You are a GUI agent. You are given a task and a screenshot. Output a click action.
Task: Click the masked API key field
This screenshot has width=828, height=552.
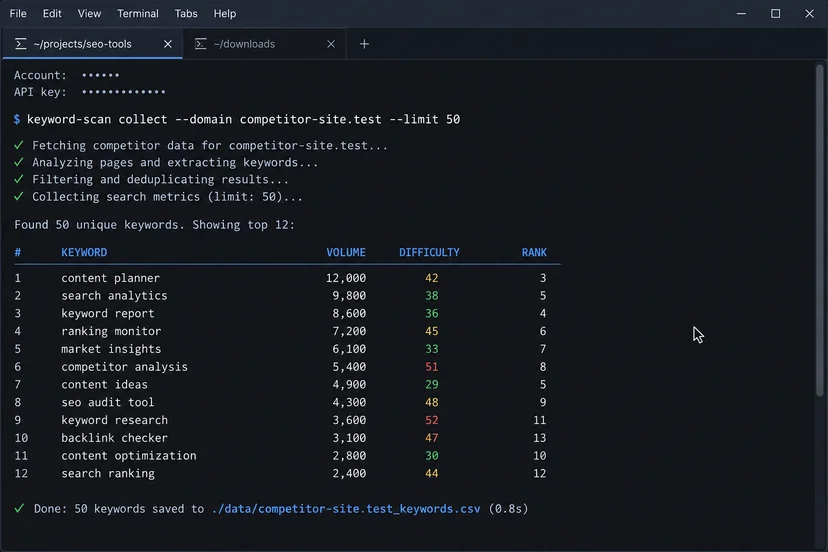[124, 92]
